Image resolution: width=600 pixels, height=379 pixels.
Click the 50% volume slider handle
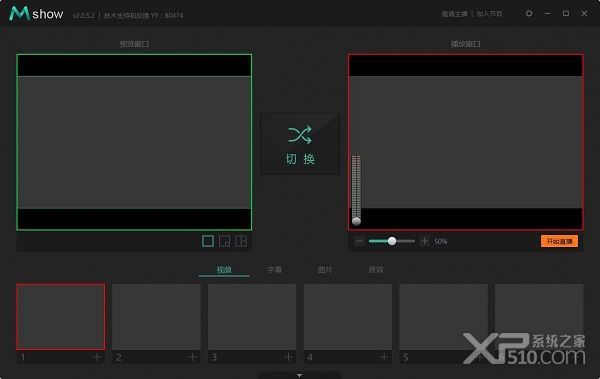[x=392, y=241]
